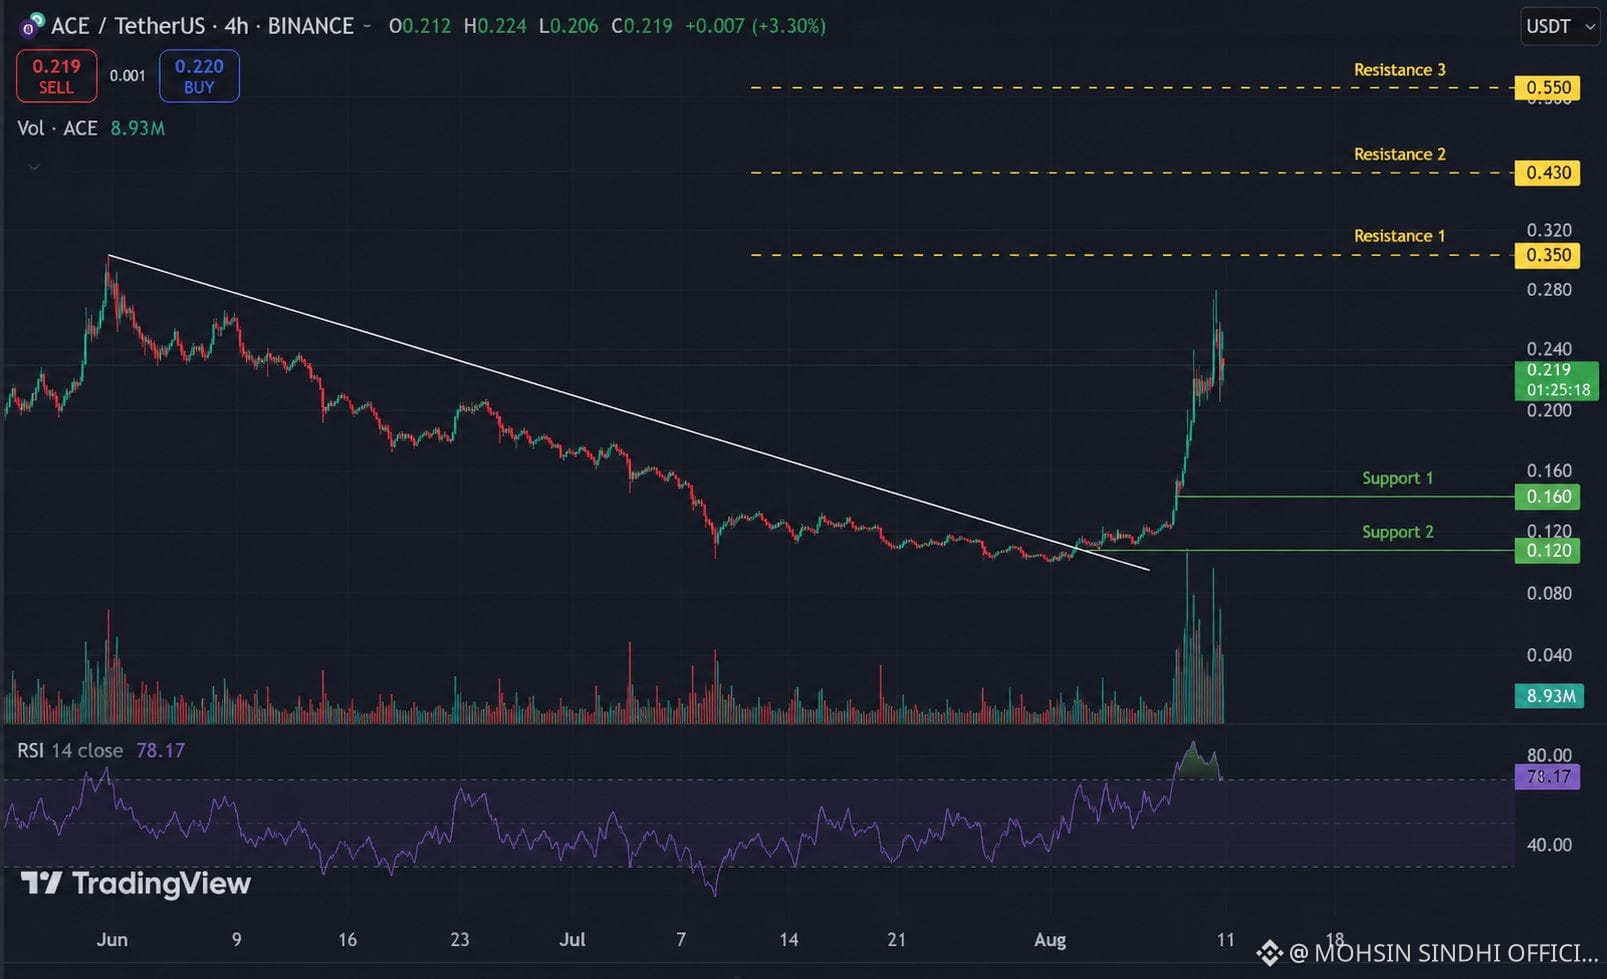Screen dimensions: 1607x979
Task: Click the blue 0.220 BUY button
Action: click(199, 76)
